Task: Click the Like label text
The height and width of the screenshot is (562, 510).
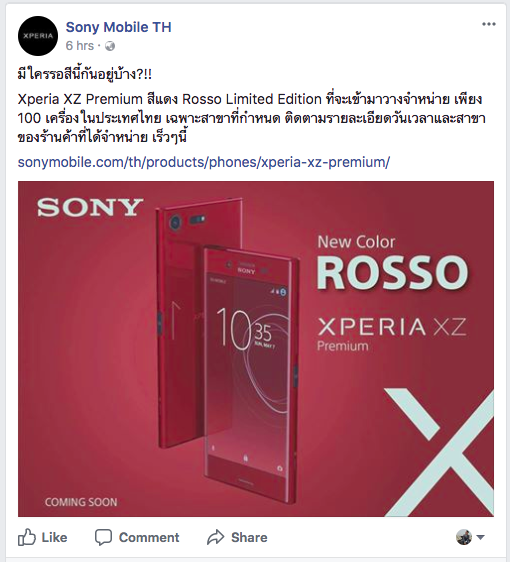Action: coord(54,537)
